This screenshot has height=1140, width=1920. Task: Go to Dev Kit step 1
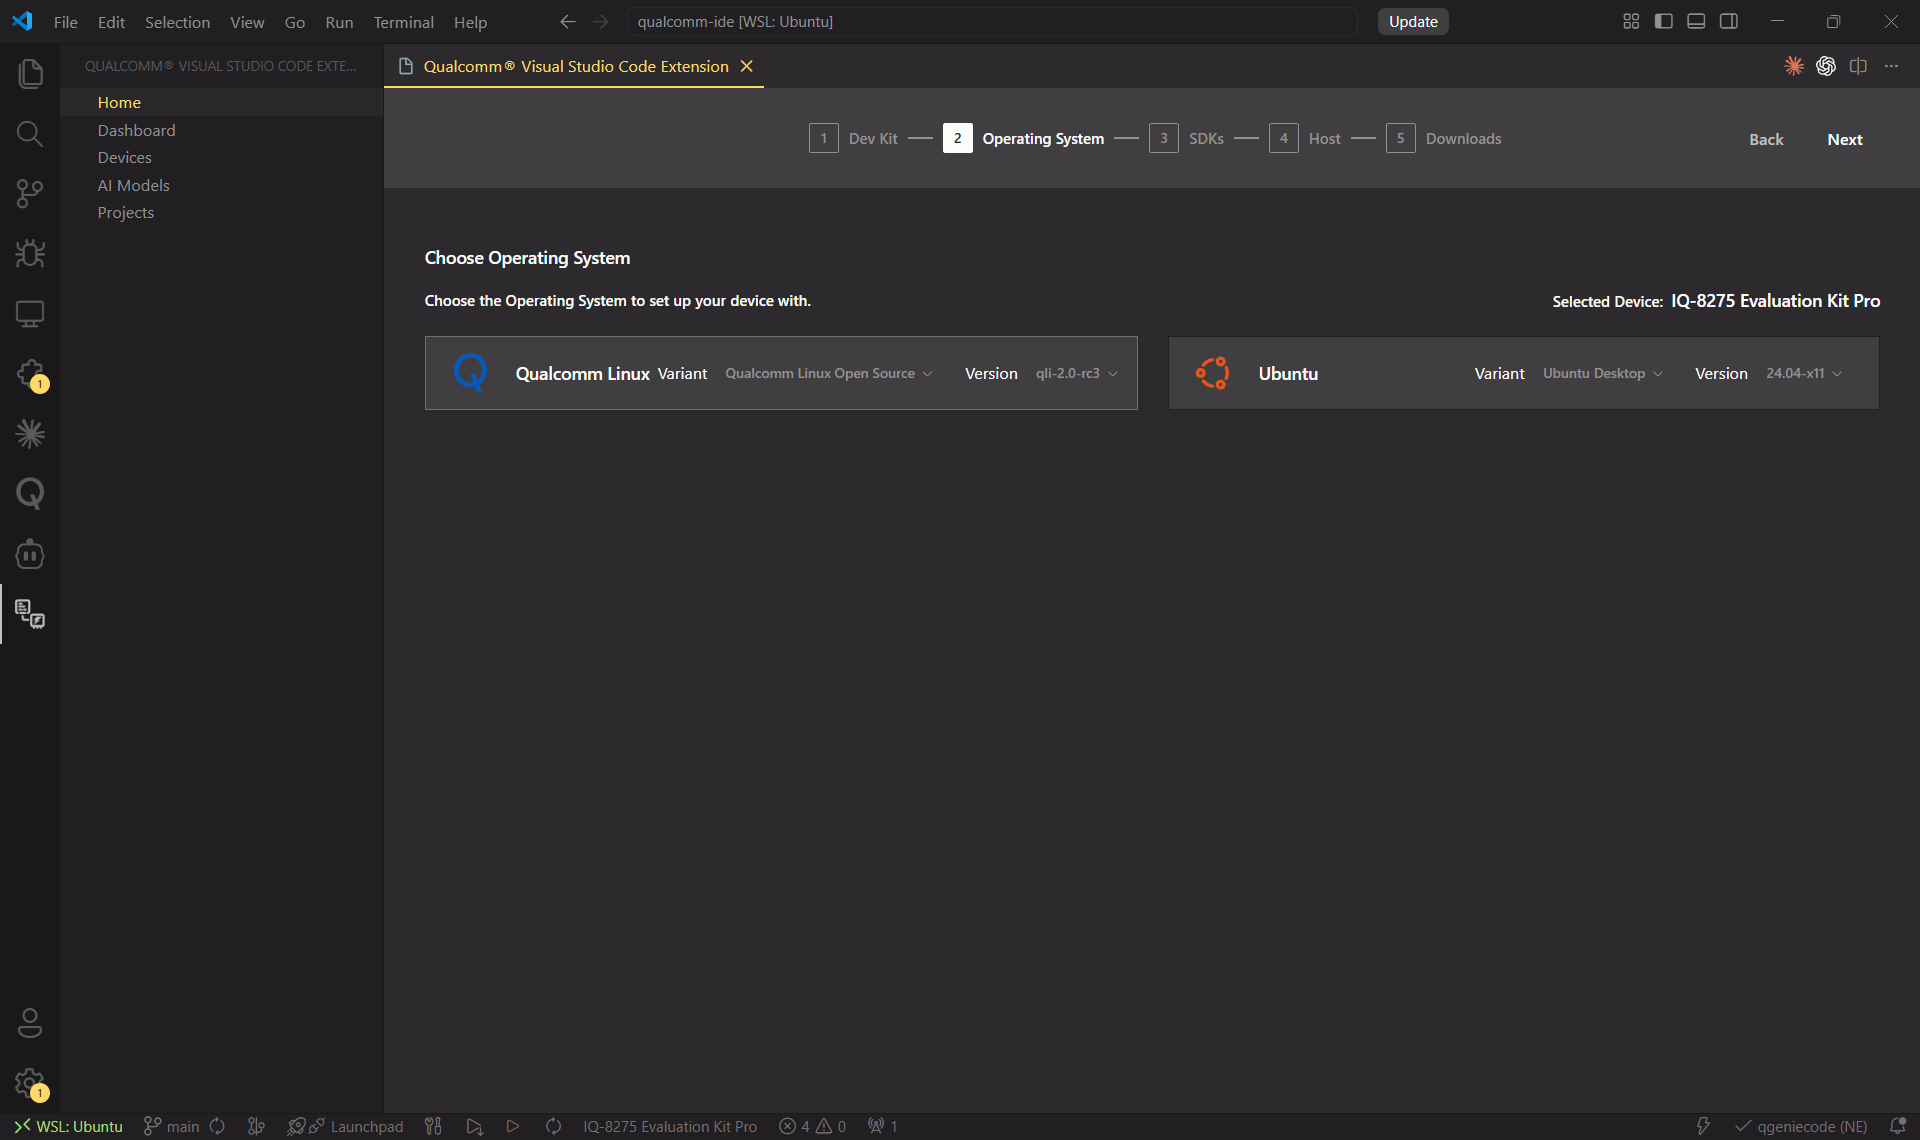853,138
